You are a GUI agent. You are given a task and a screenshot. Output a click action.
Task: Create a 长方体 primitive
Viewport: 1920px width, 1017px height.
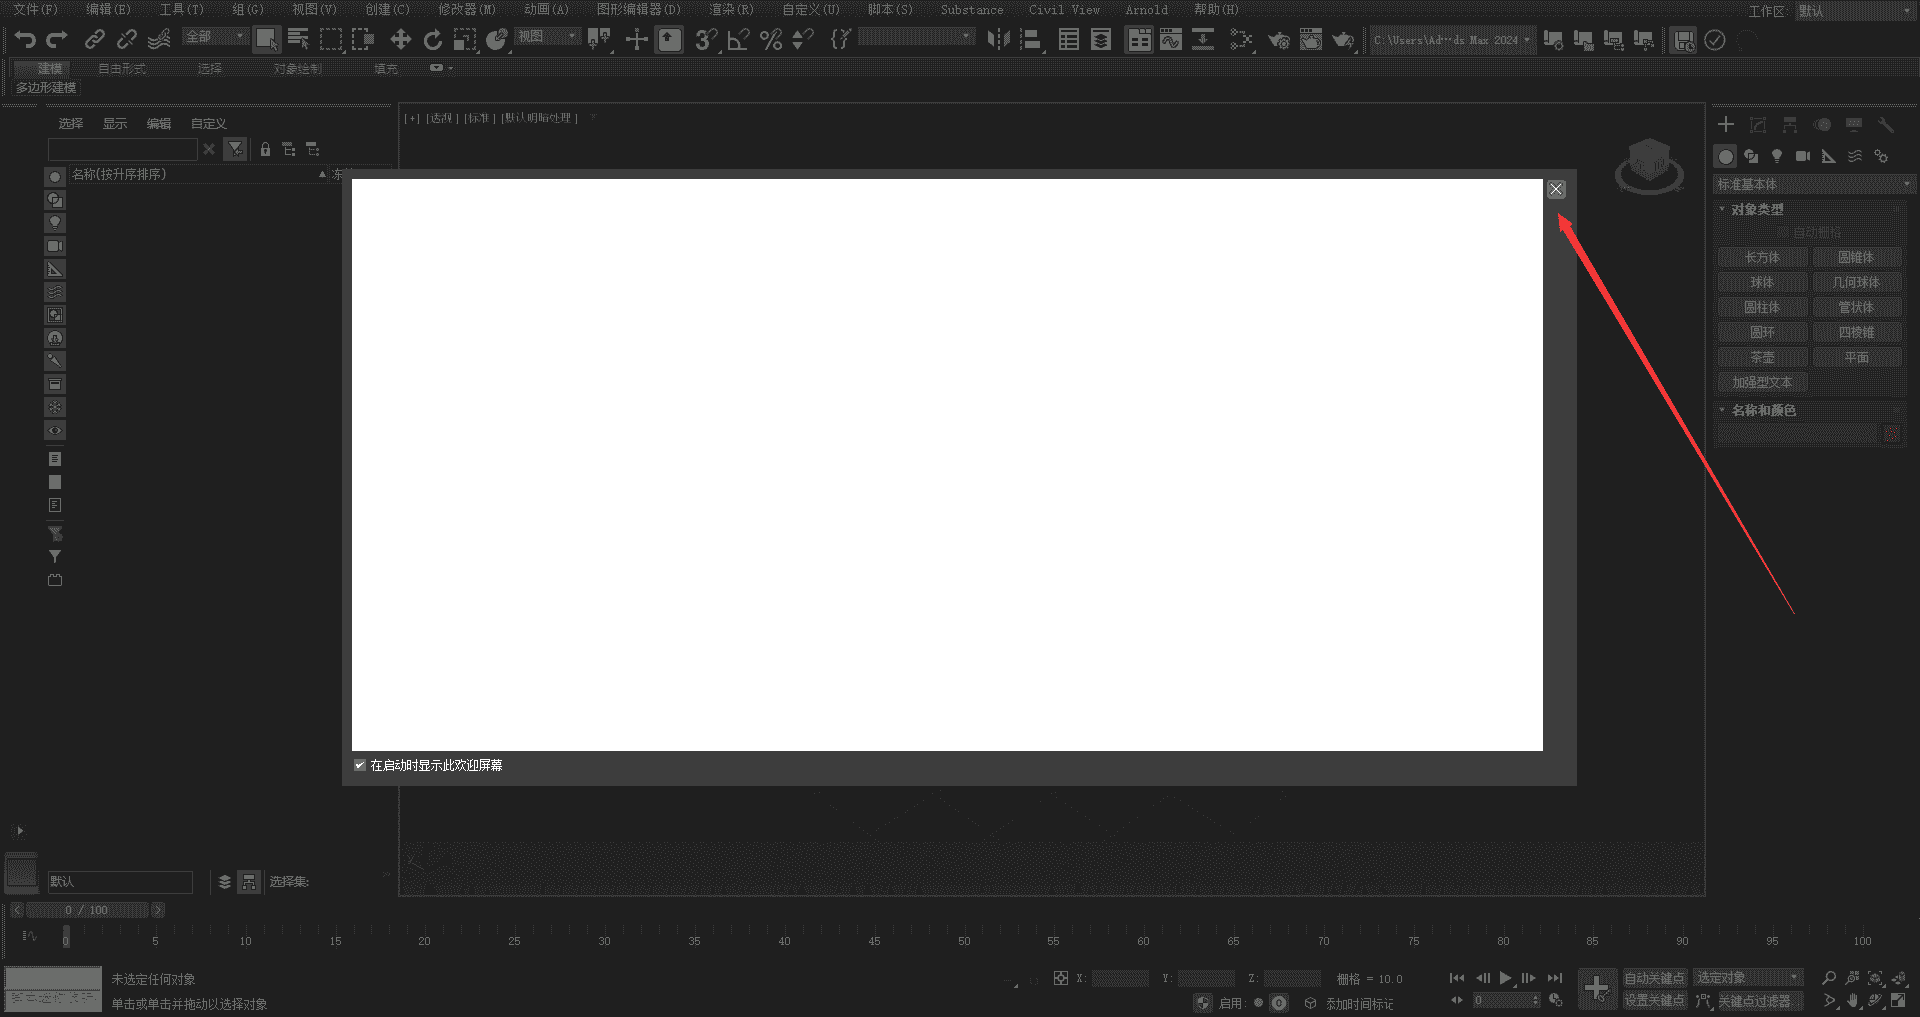pos(1762,257)
